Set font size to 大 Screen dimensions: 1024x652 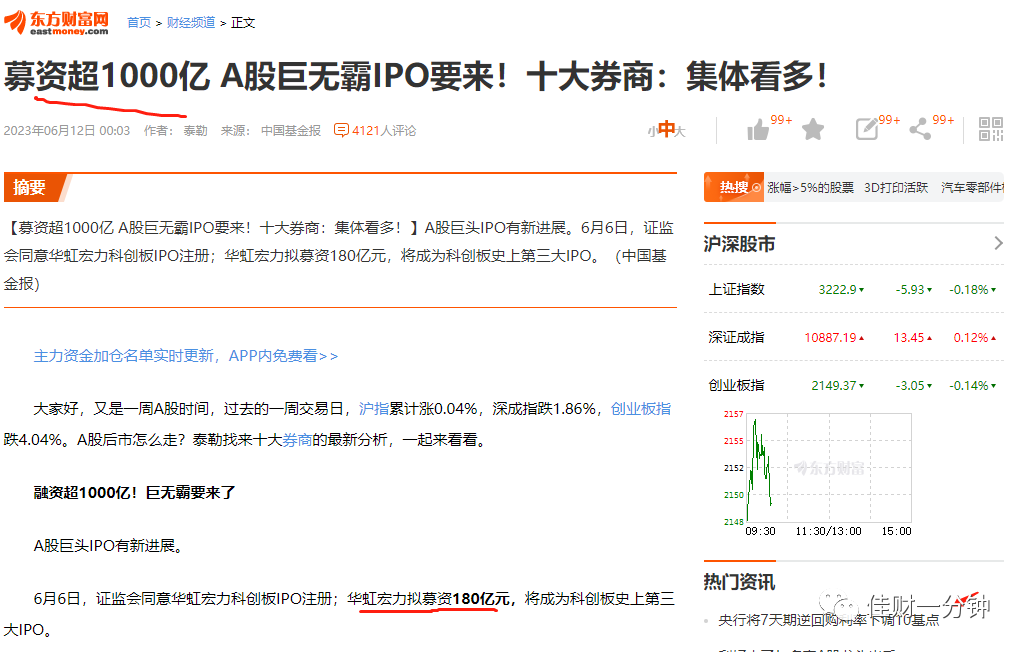[680, 132]
